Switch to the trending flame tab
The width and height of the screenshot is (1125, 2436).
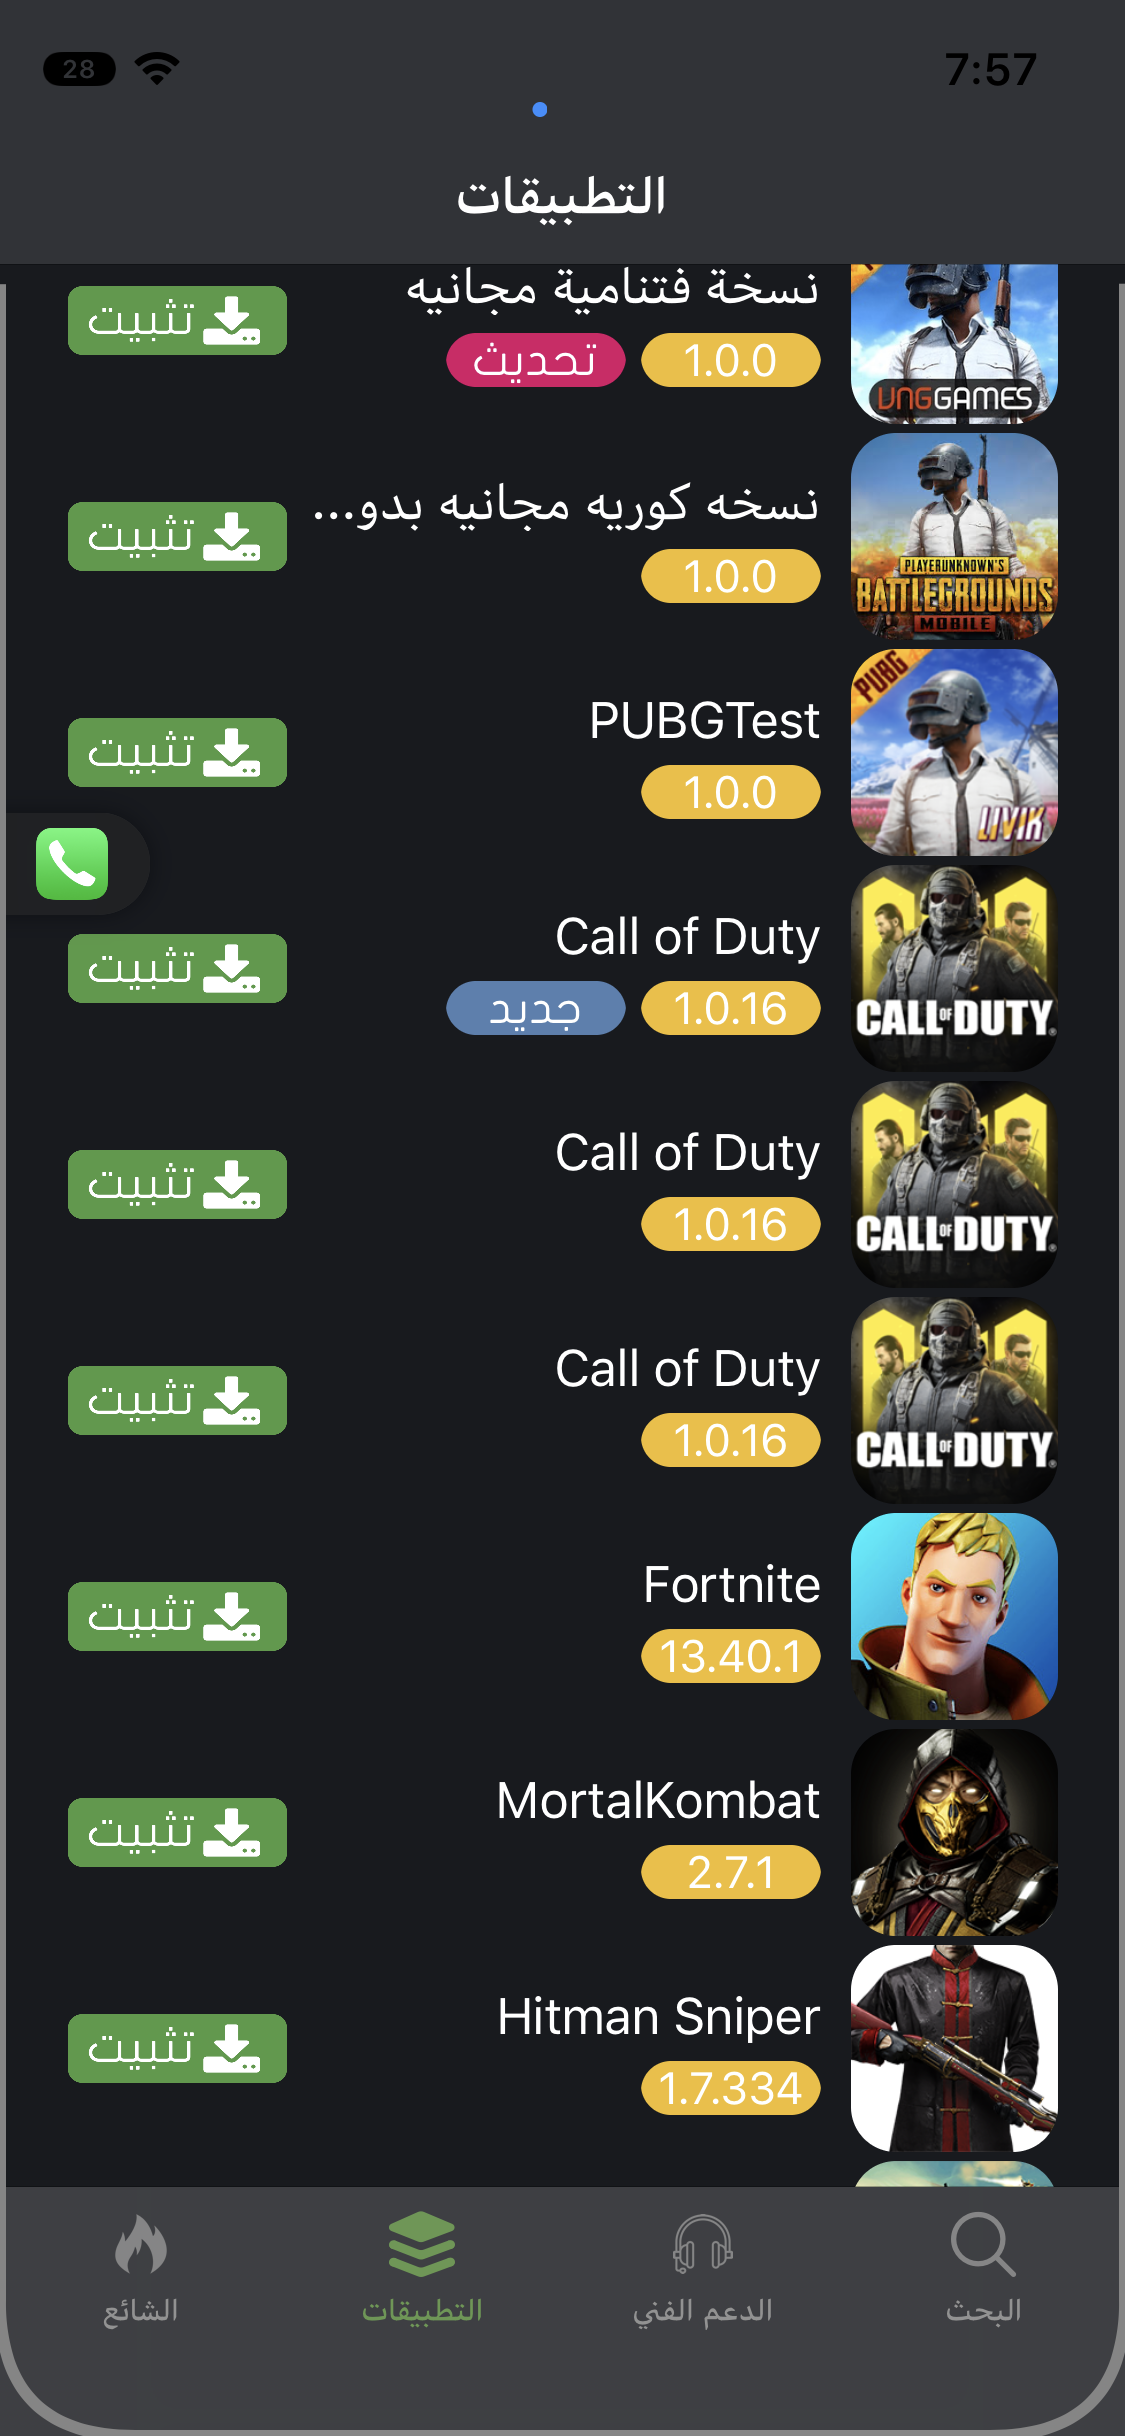[141, 2268]
